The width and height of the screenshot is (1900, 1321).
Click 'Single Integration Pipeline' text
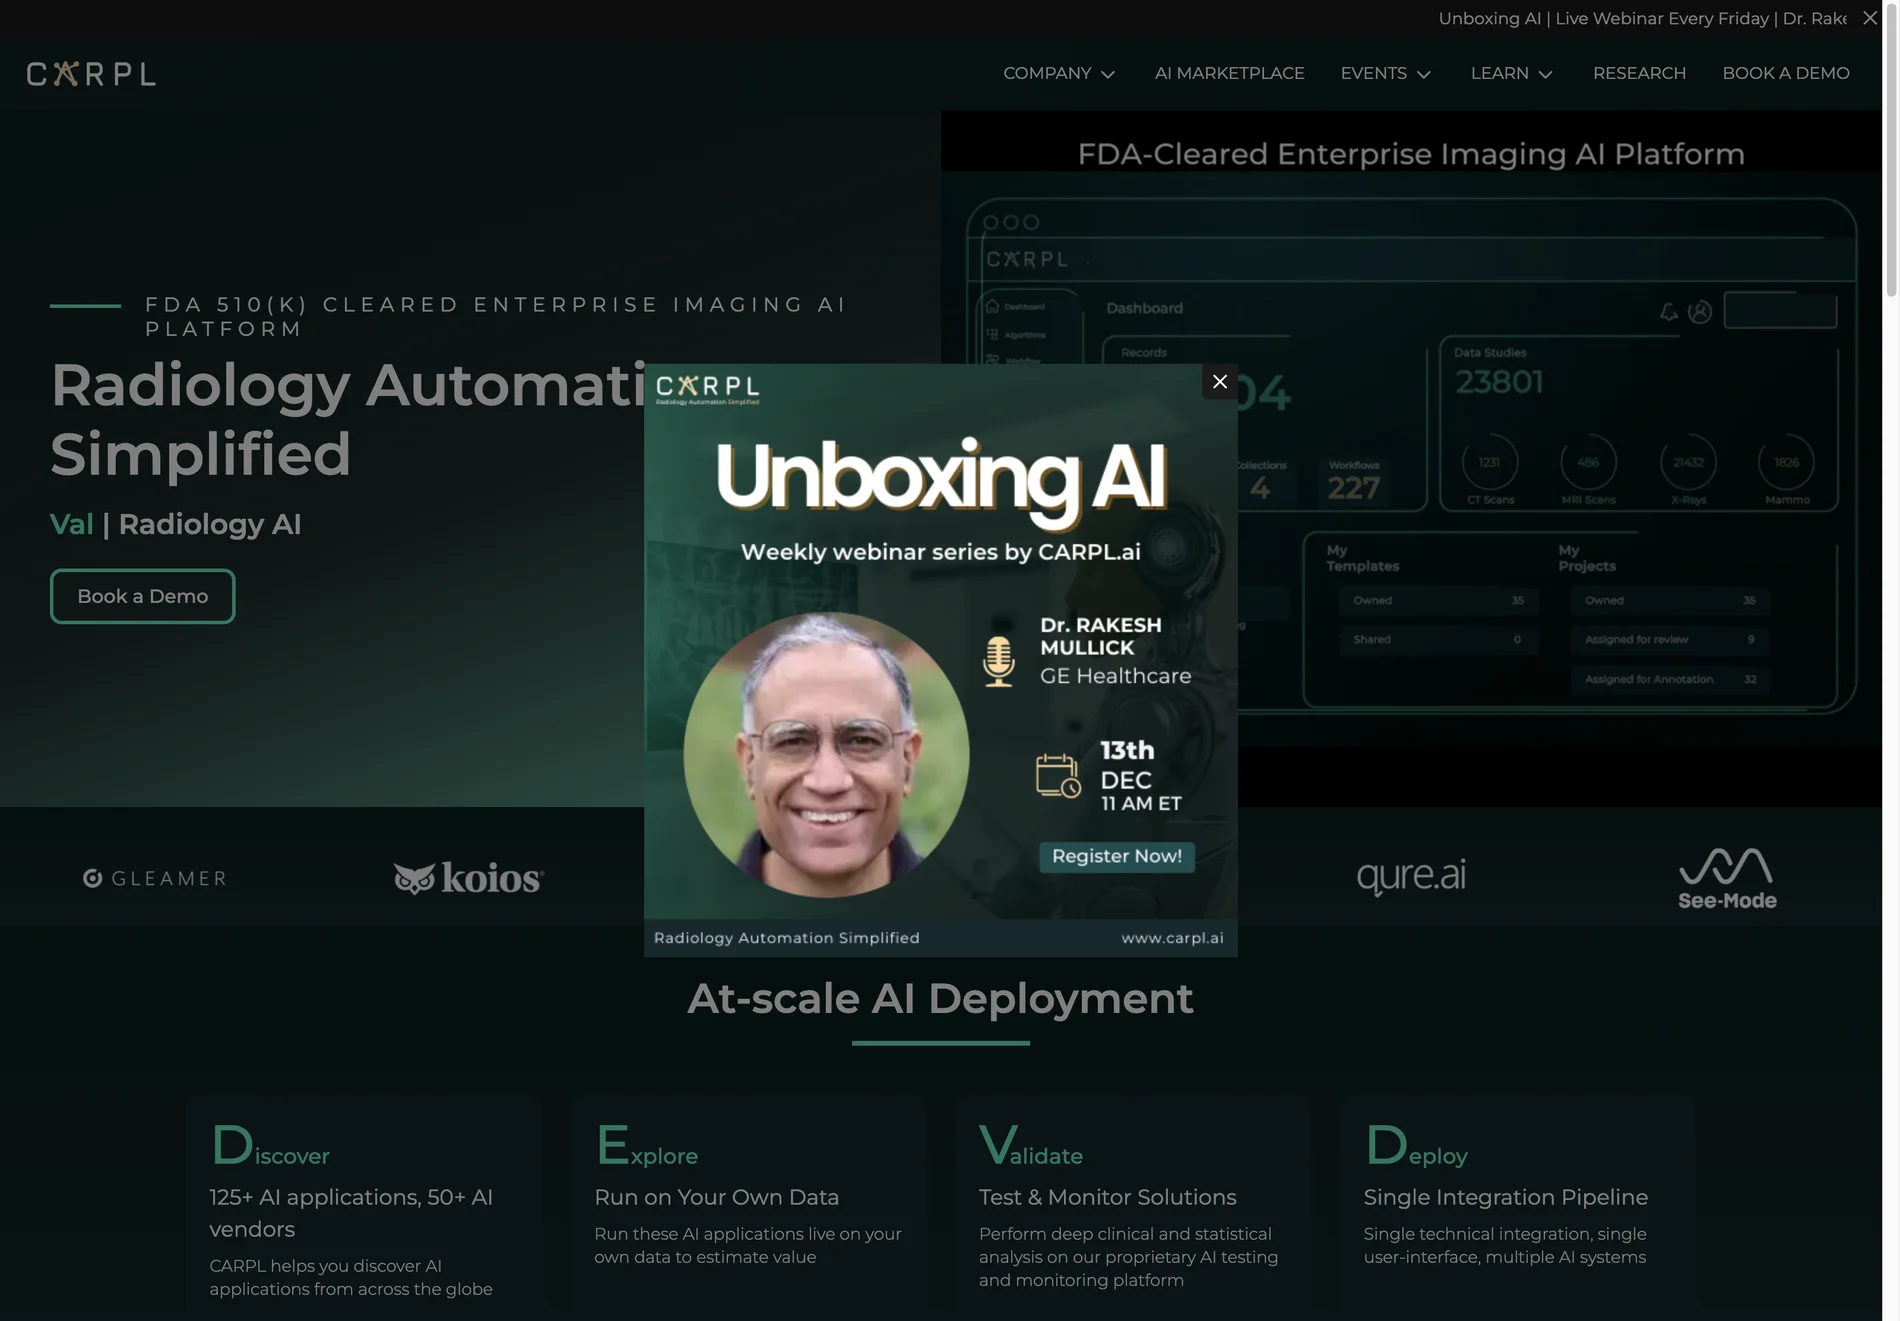(1506, 1197)
